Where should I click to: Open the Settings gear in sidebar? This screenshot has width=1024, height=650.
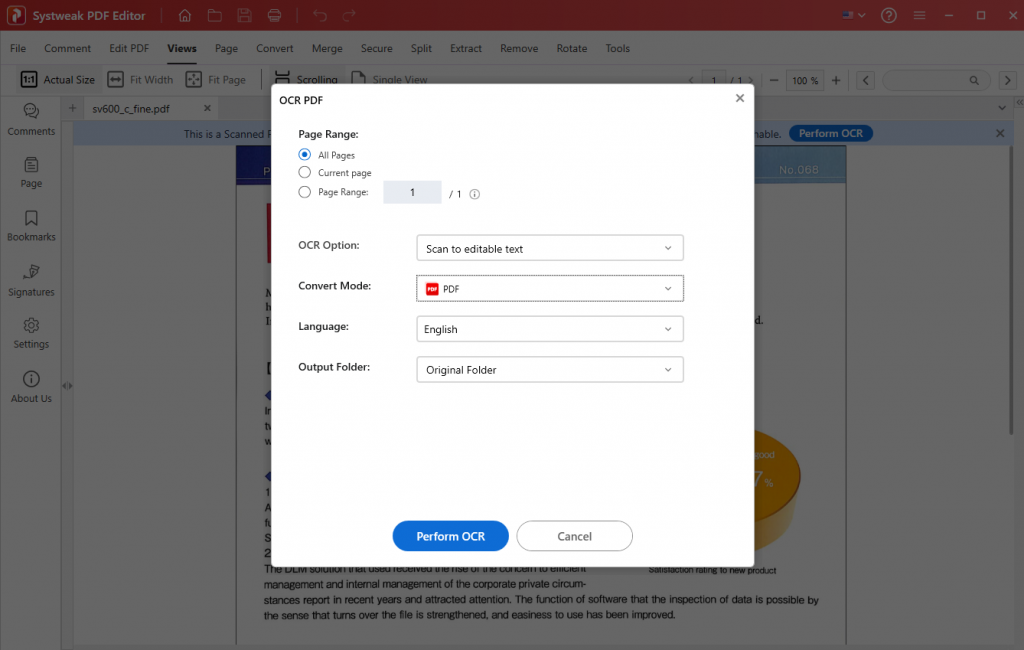coord(31,333)
